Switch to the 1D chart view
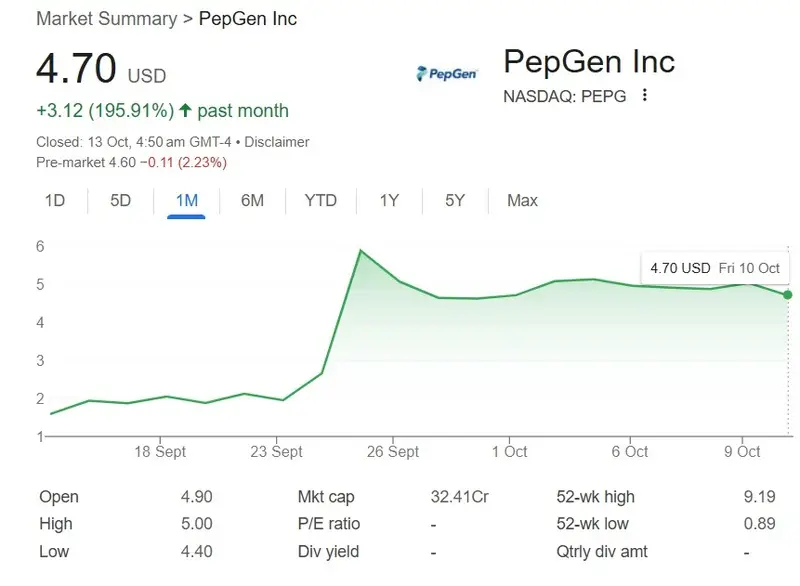Screen dimensions: 800x586 click(55, 201)
